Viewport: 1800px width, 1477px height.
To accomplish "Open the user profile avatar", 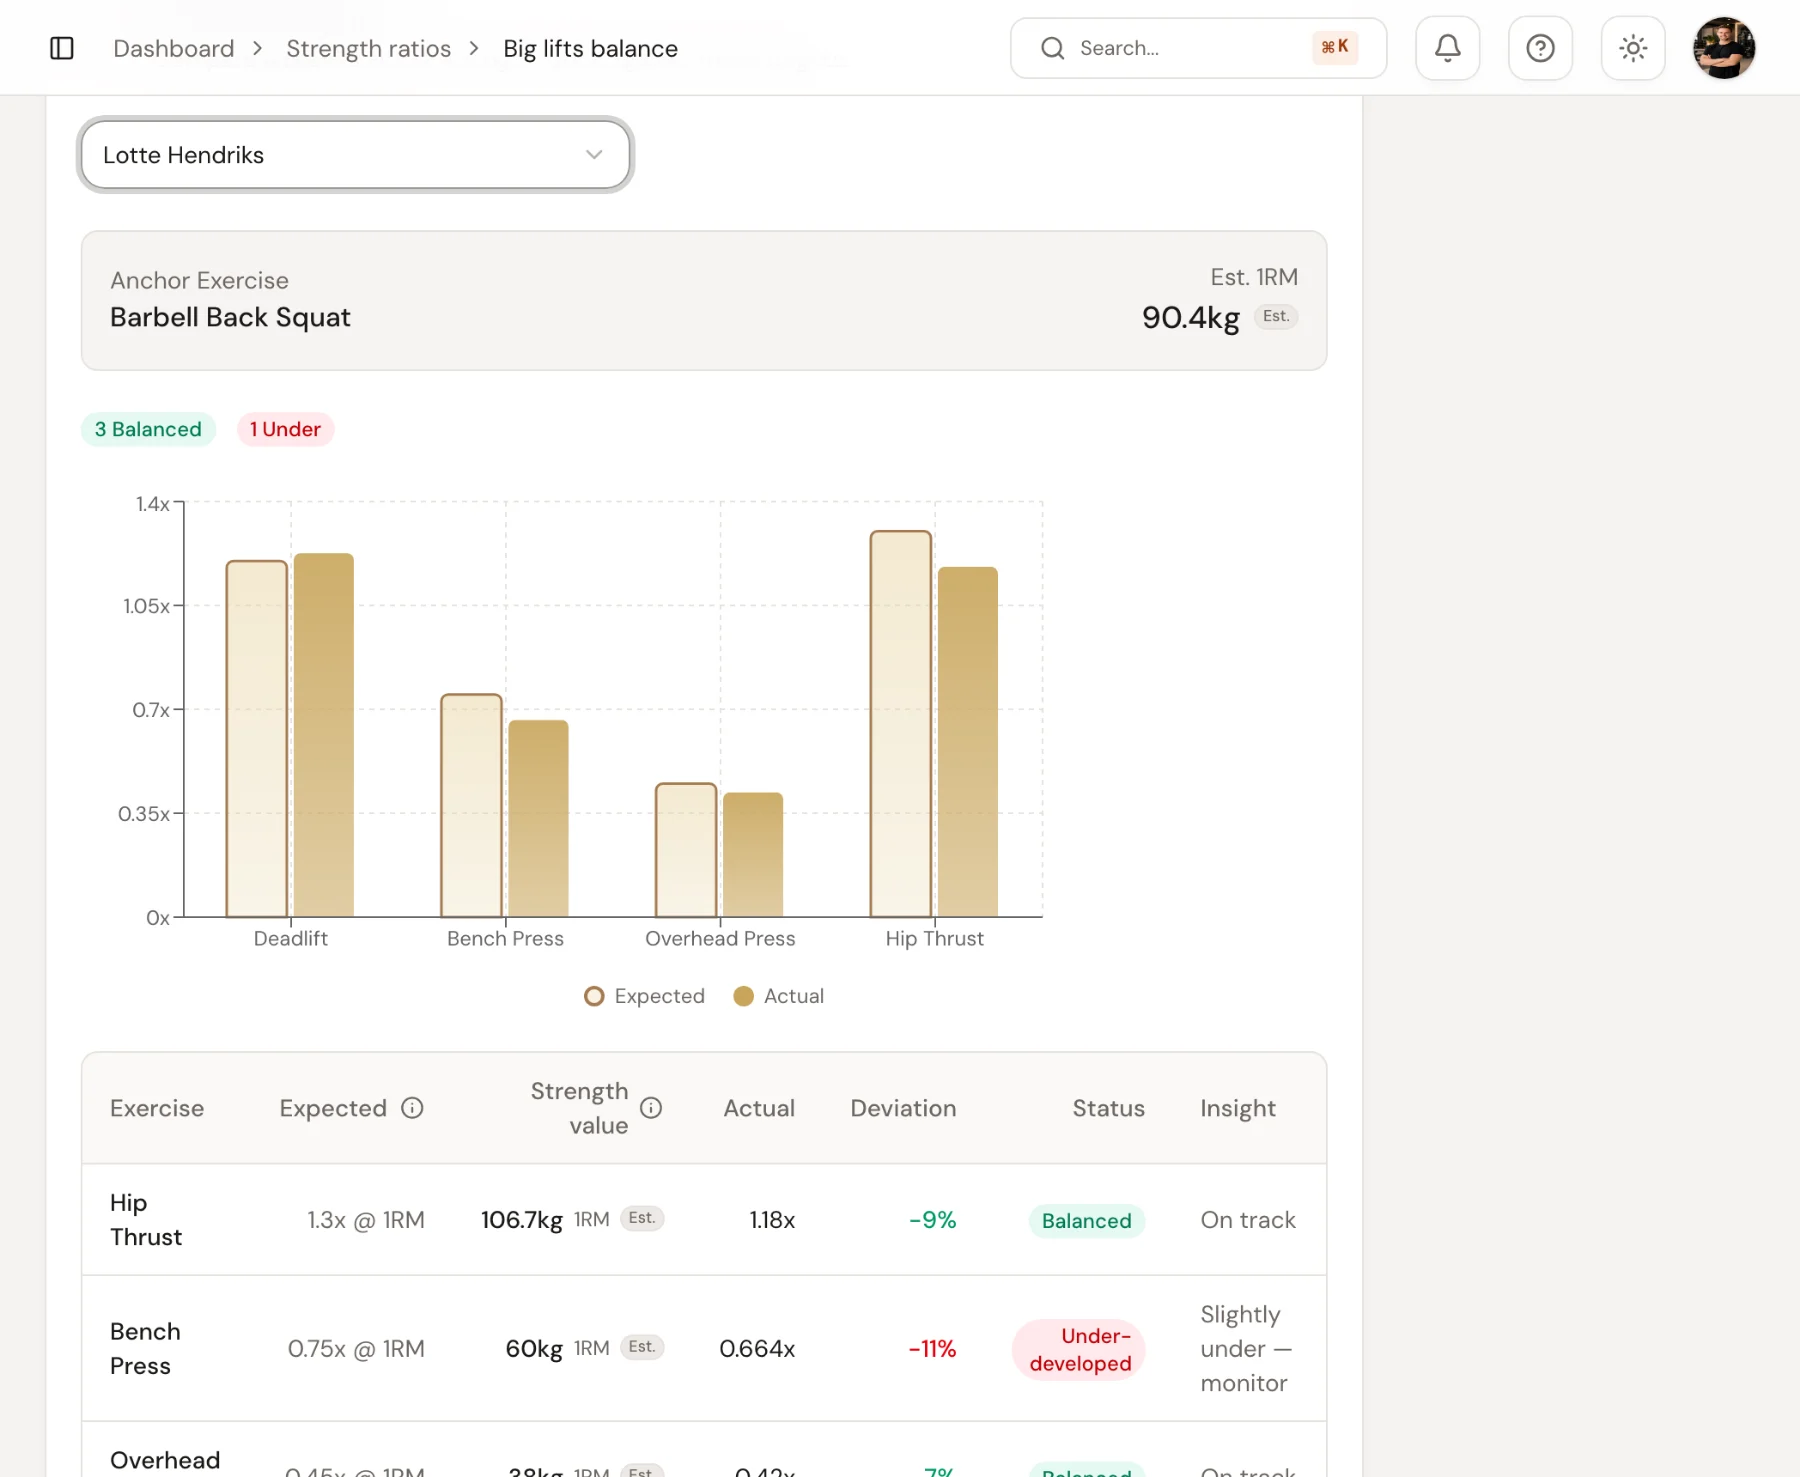I will [1724, 48].
